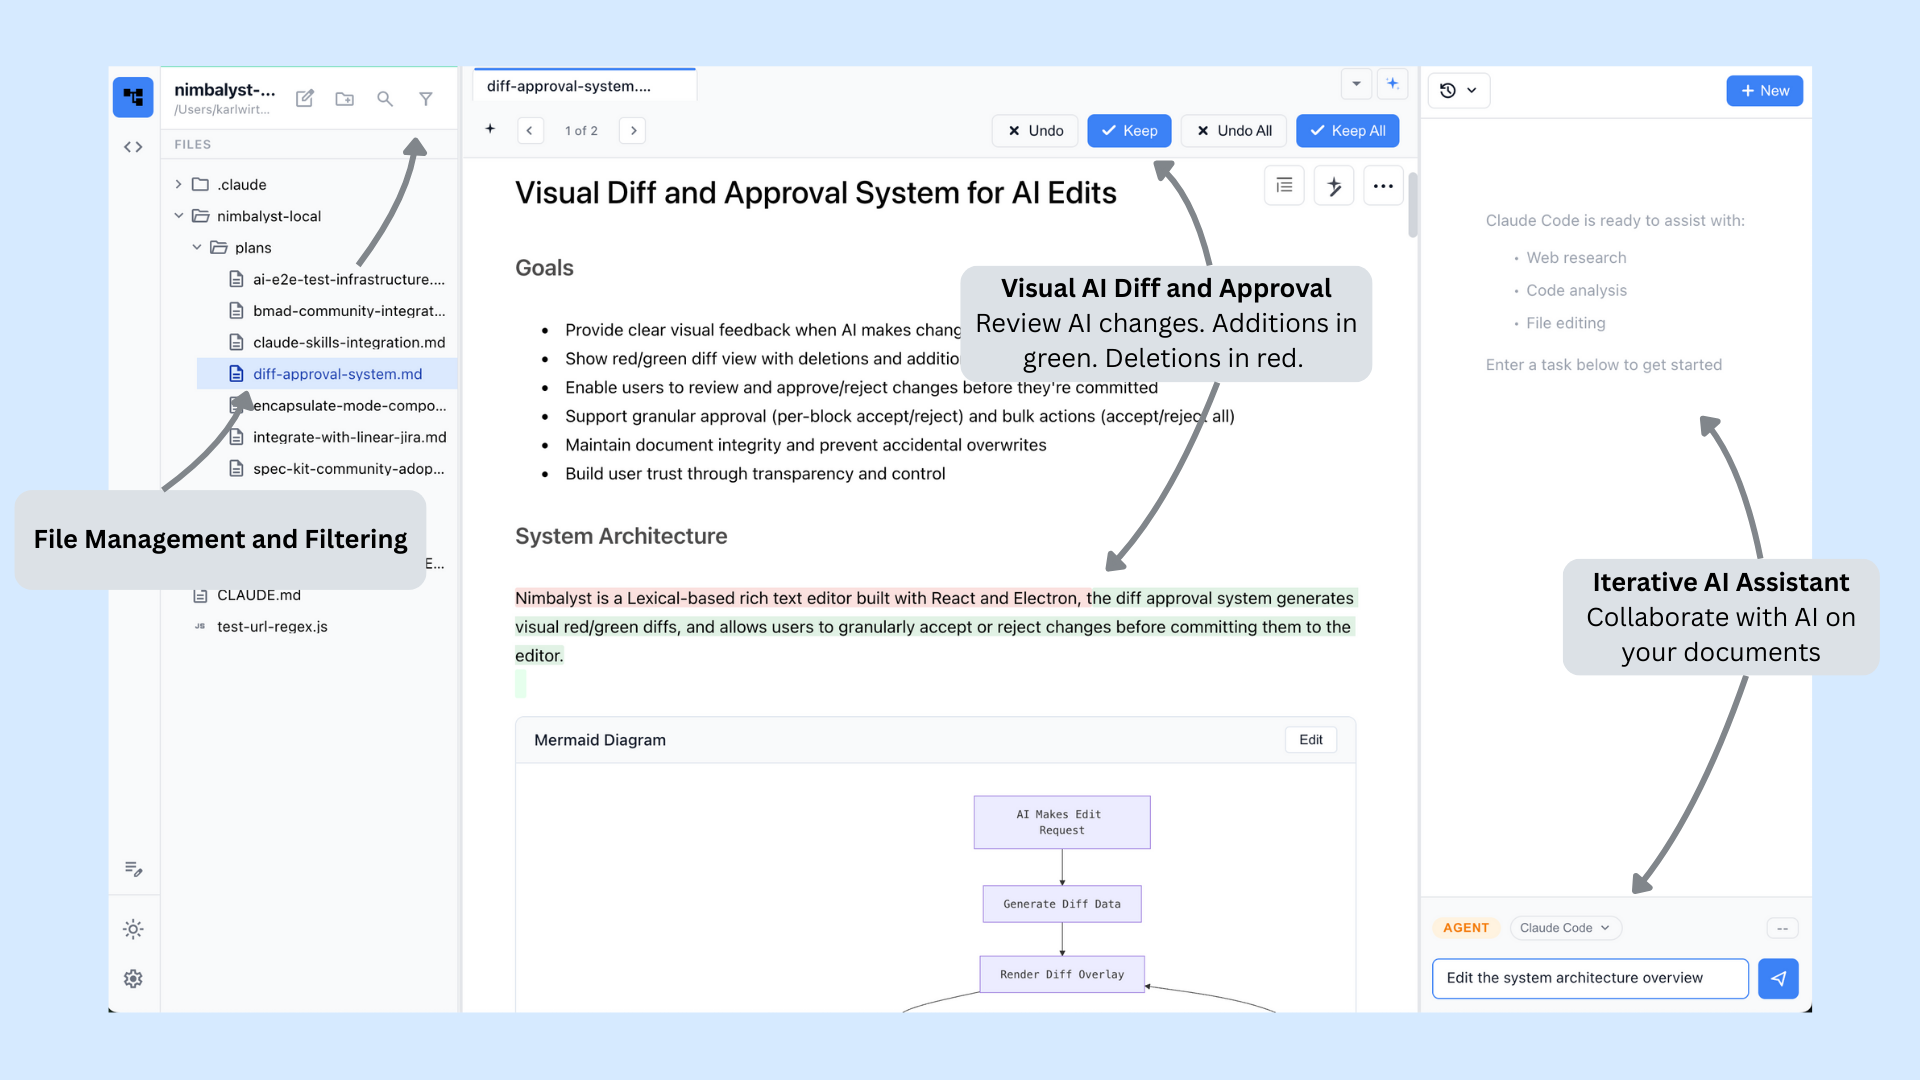Expand the .claude folder
This screenshot has height=1080, width=1920.
click(179, 184)
